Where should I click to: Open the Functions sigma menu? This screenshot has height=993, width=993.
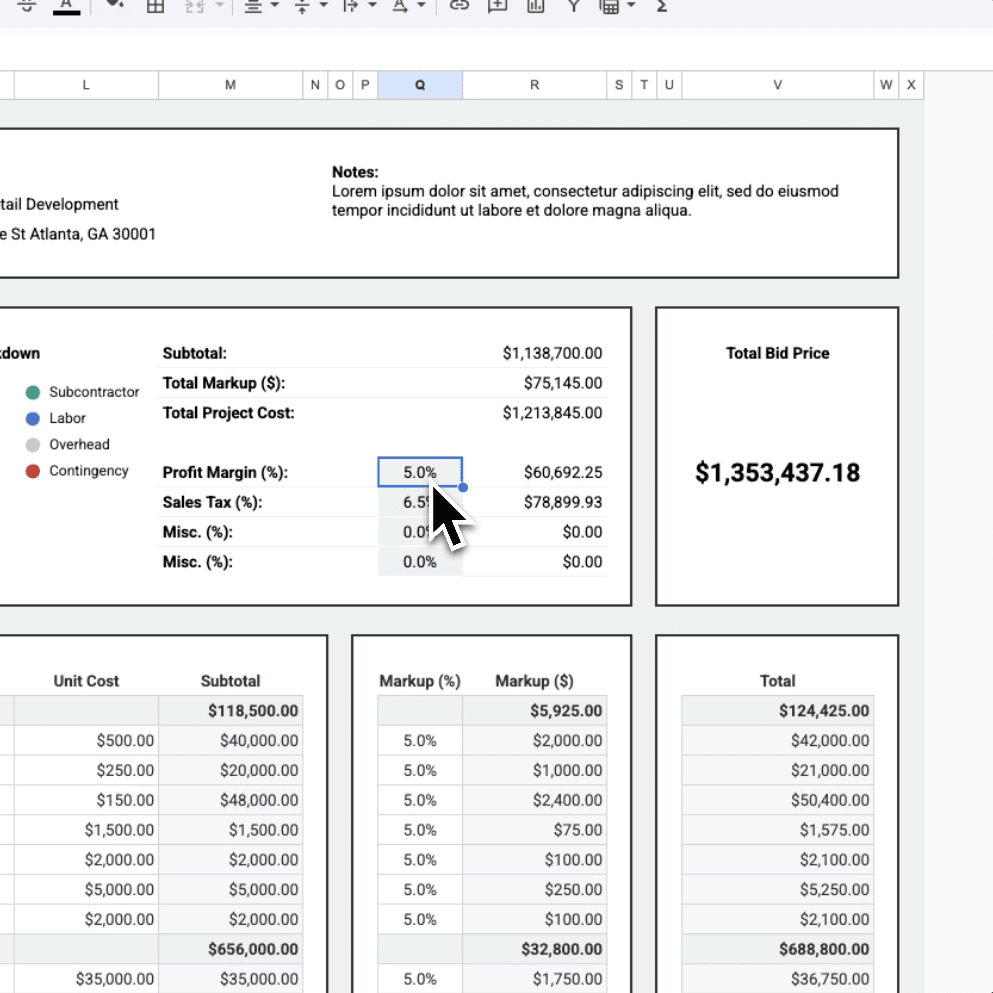pyautogui.click(x=660, y=7)
